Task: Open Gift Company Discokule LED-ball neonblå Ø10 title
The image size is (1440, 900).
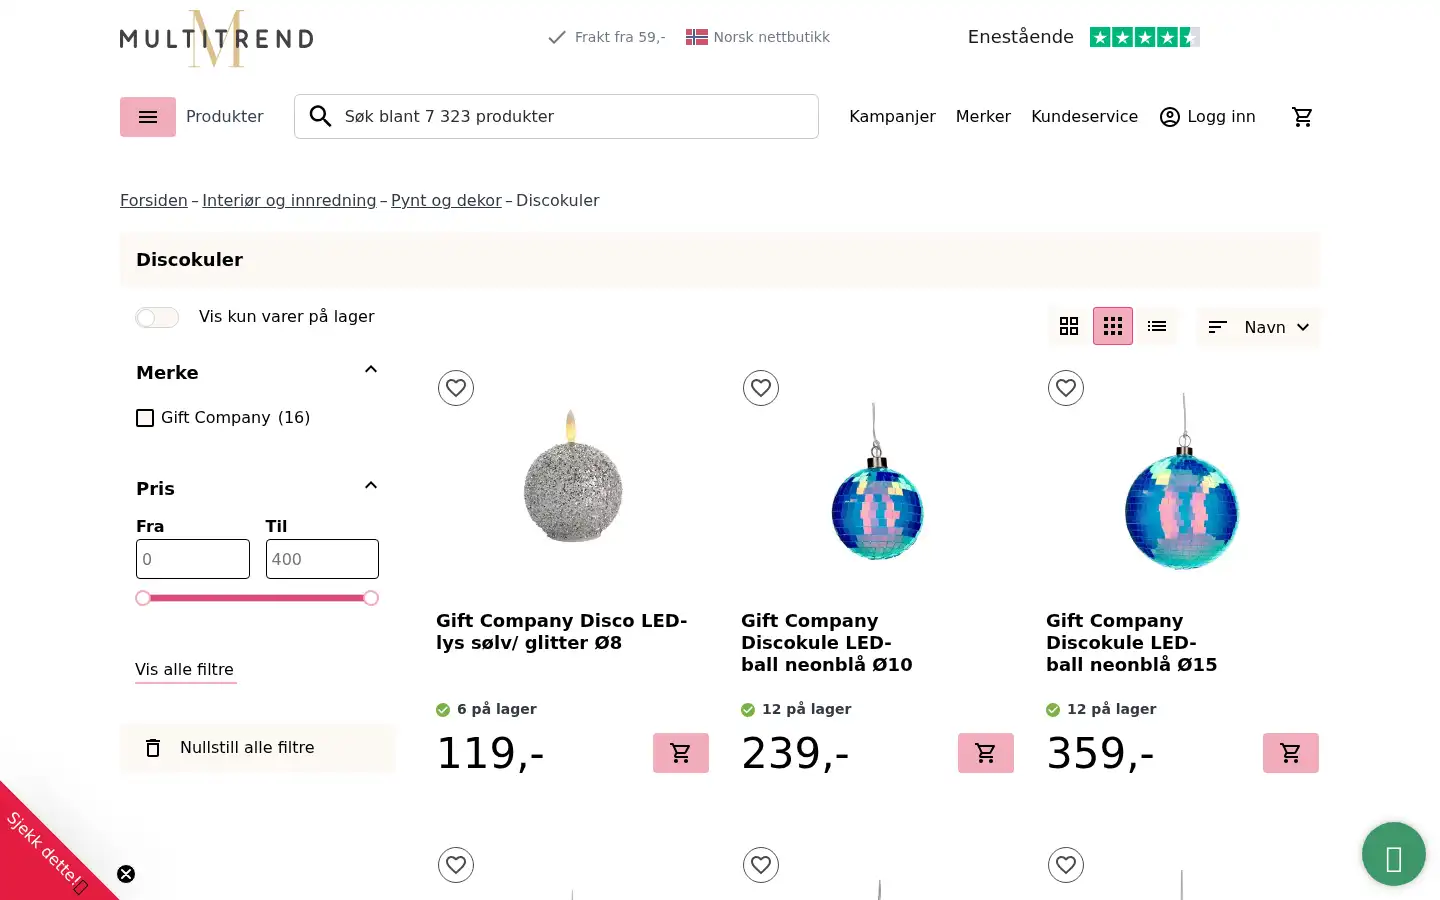Action: click(x=827, y=643)
